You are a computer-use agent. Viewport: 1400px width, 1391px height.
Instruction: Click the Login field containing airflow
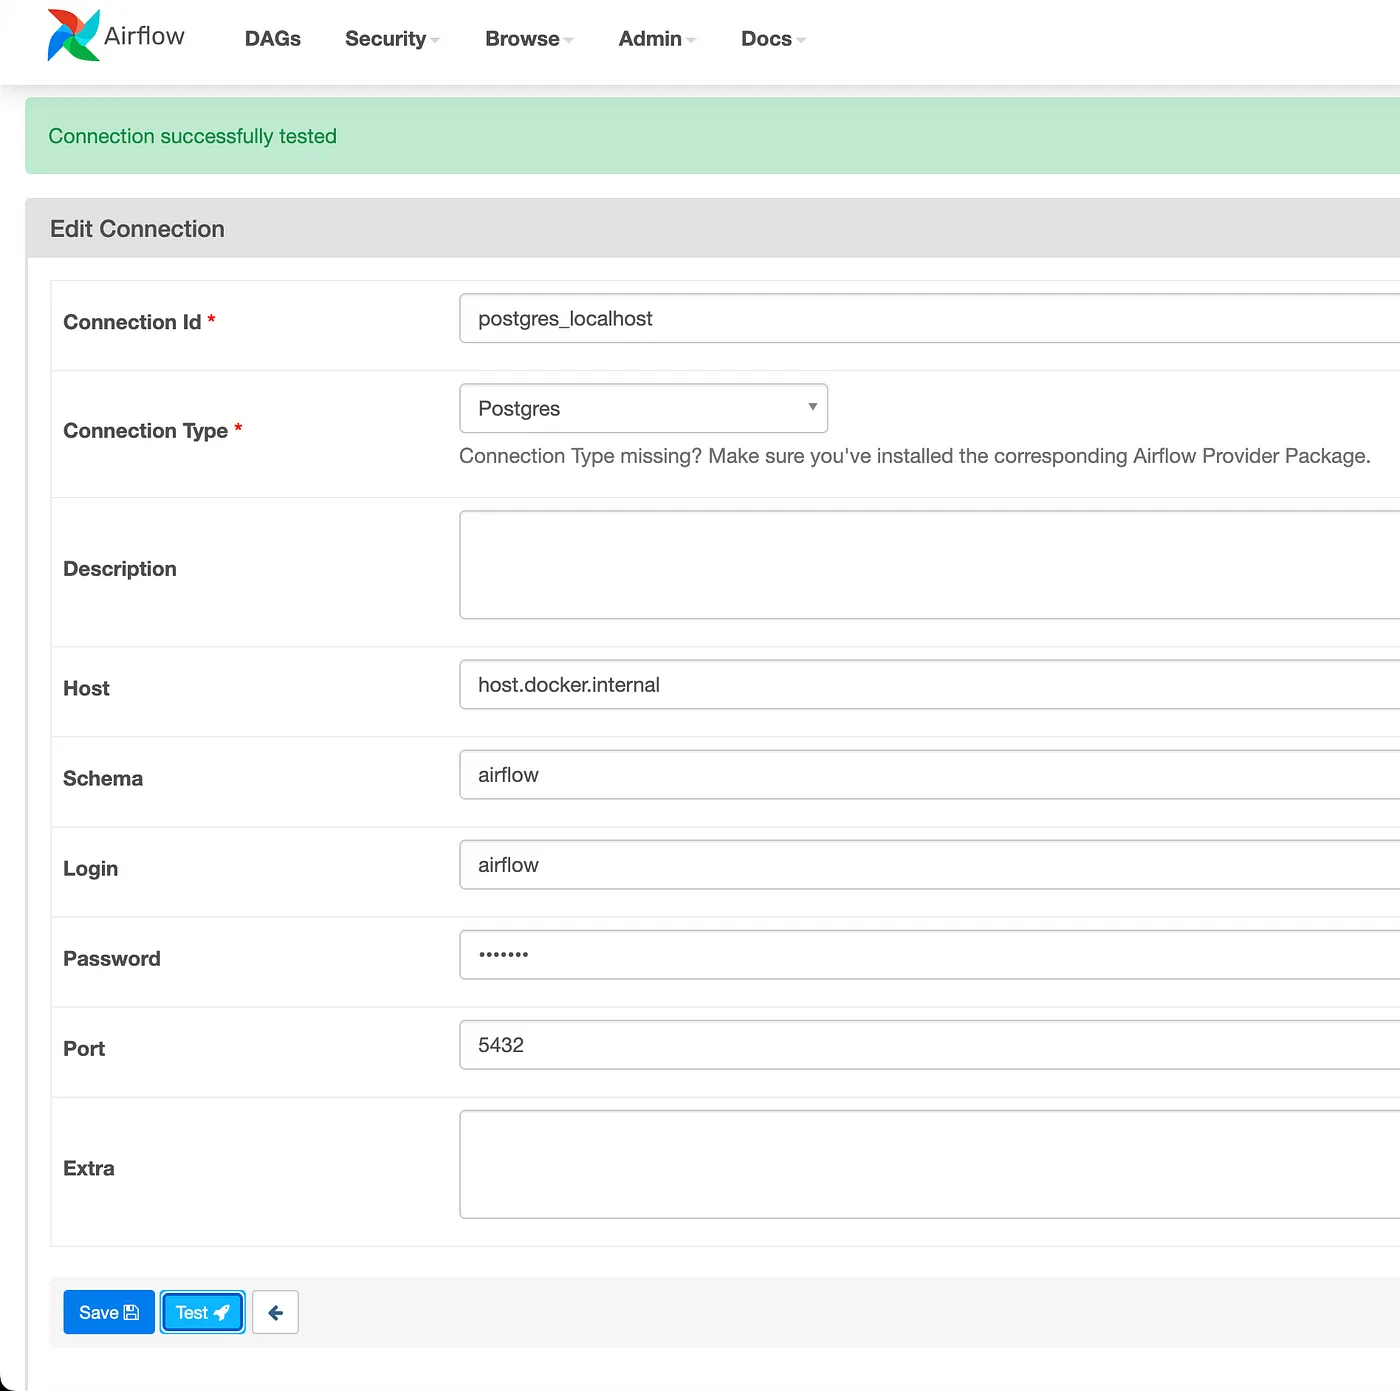click(x=929, y=864)
